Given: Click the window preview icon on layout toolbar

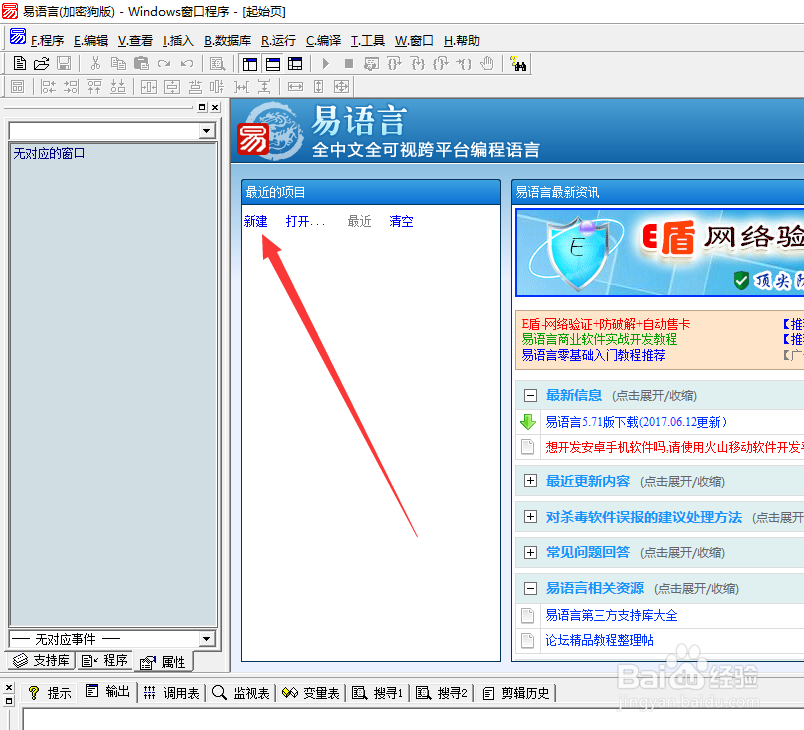Looking at the screenshot, I should pos(17,87).
